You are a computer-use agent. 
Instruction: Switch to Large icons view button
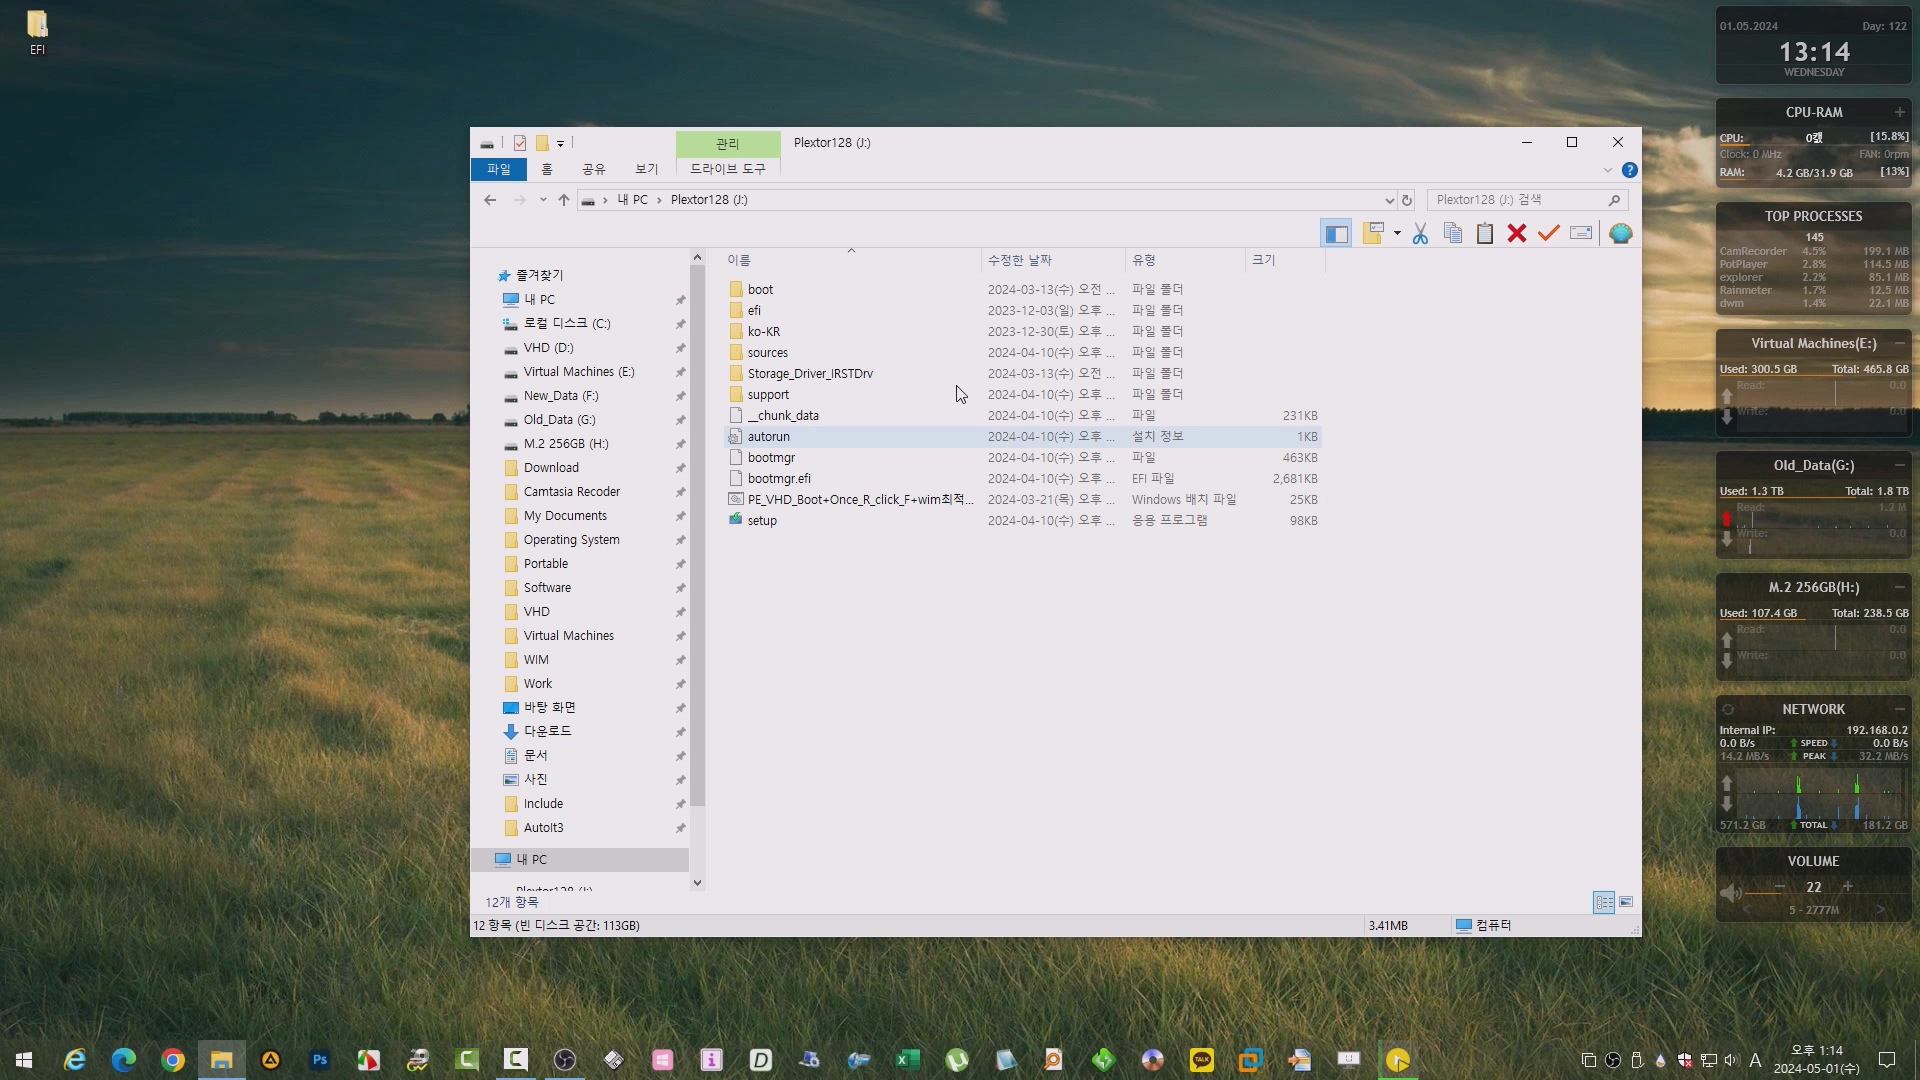1626,902
